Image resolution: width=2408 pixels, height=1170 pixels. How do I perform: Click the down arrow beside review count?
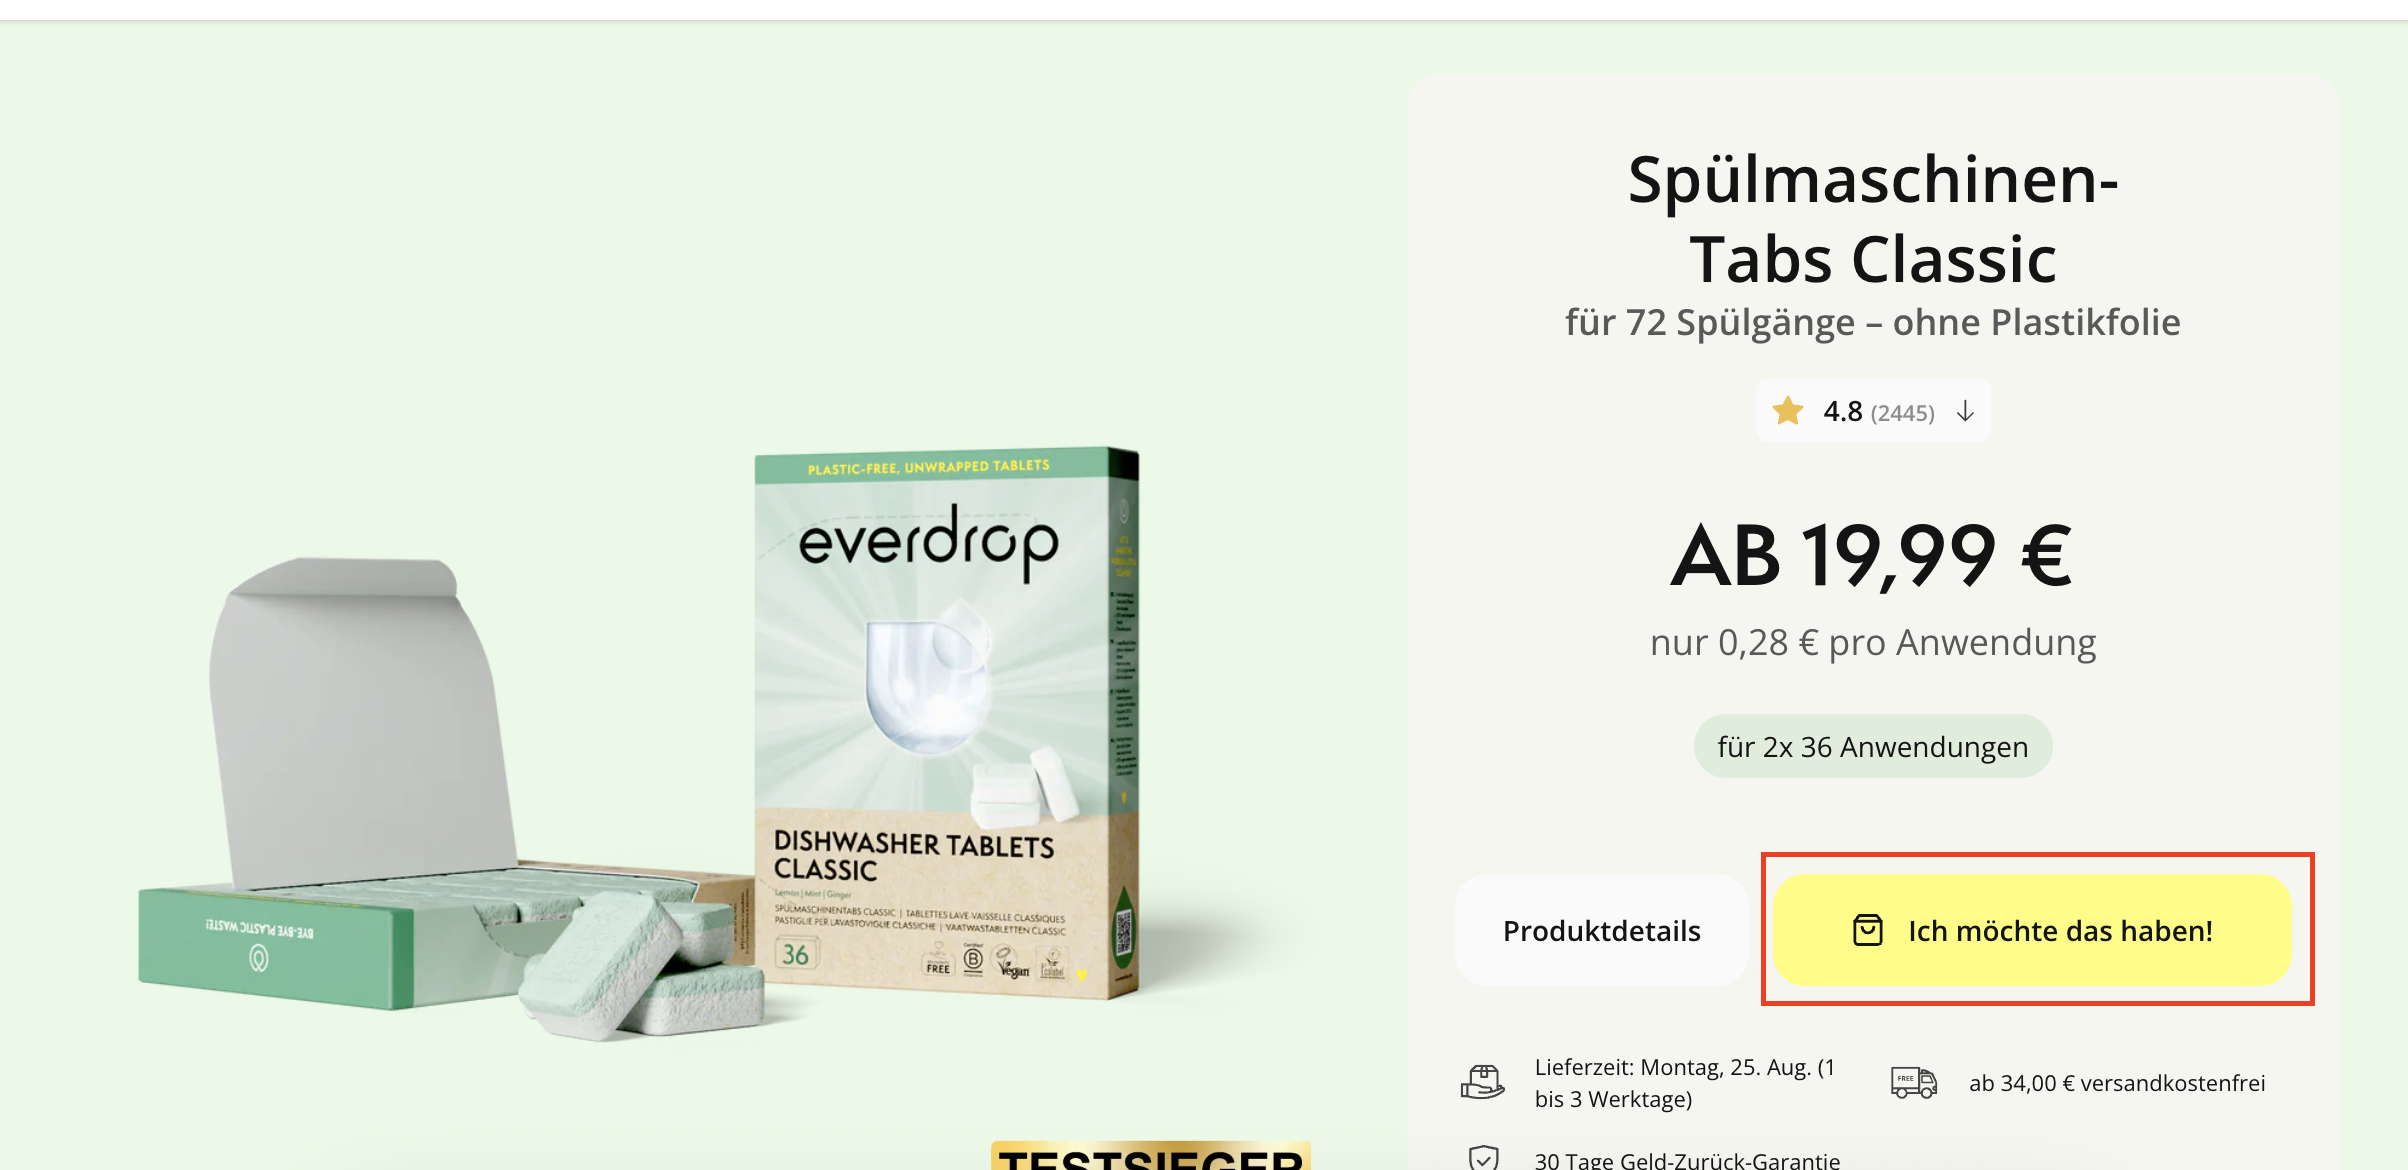(x=1965, y=411)
